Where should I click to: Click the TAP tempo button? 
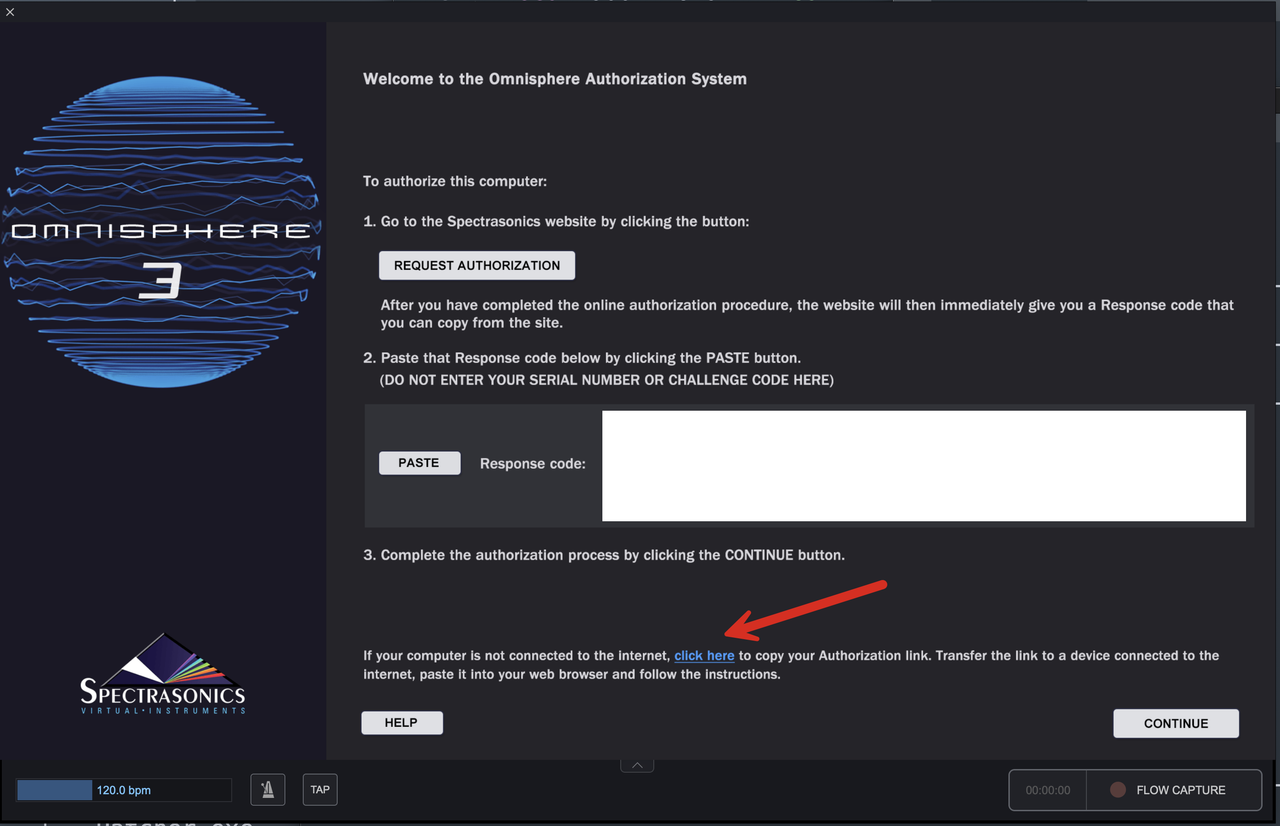320,790
